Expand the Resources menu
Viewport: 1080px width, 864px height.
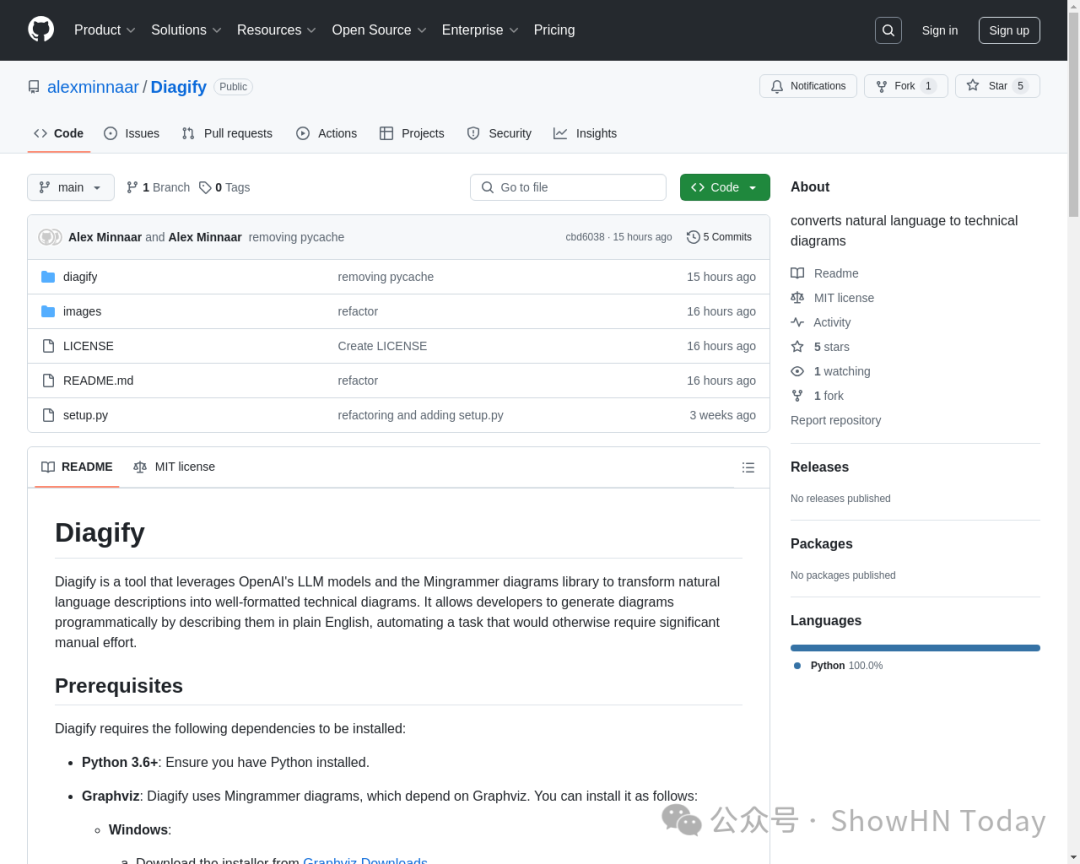point(276,30)
